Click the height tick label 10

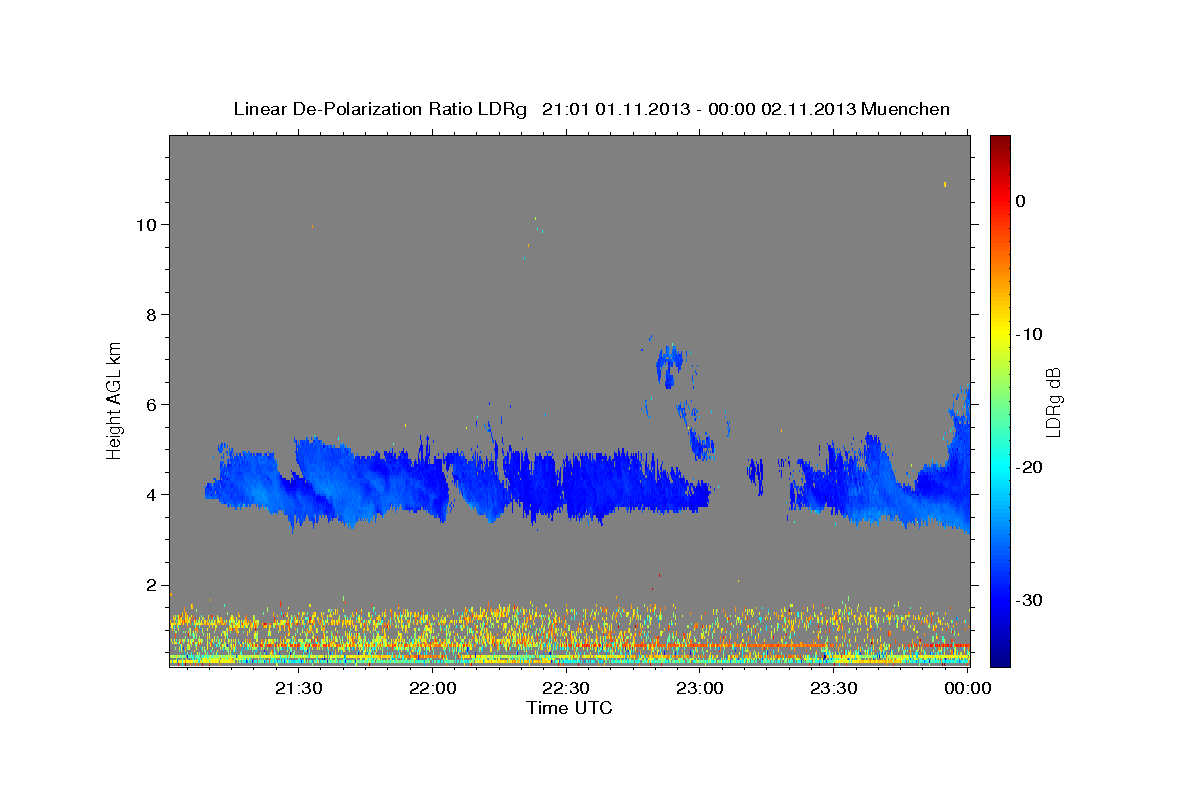[x=146, y=224]
